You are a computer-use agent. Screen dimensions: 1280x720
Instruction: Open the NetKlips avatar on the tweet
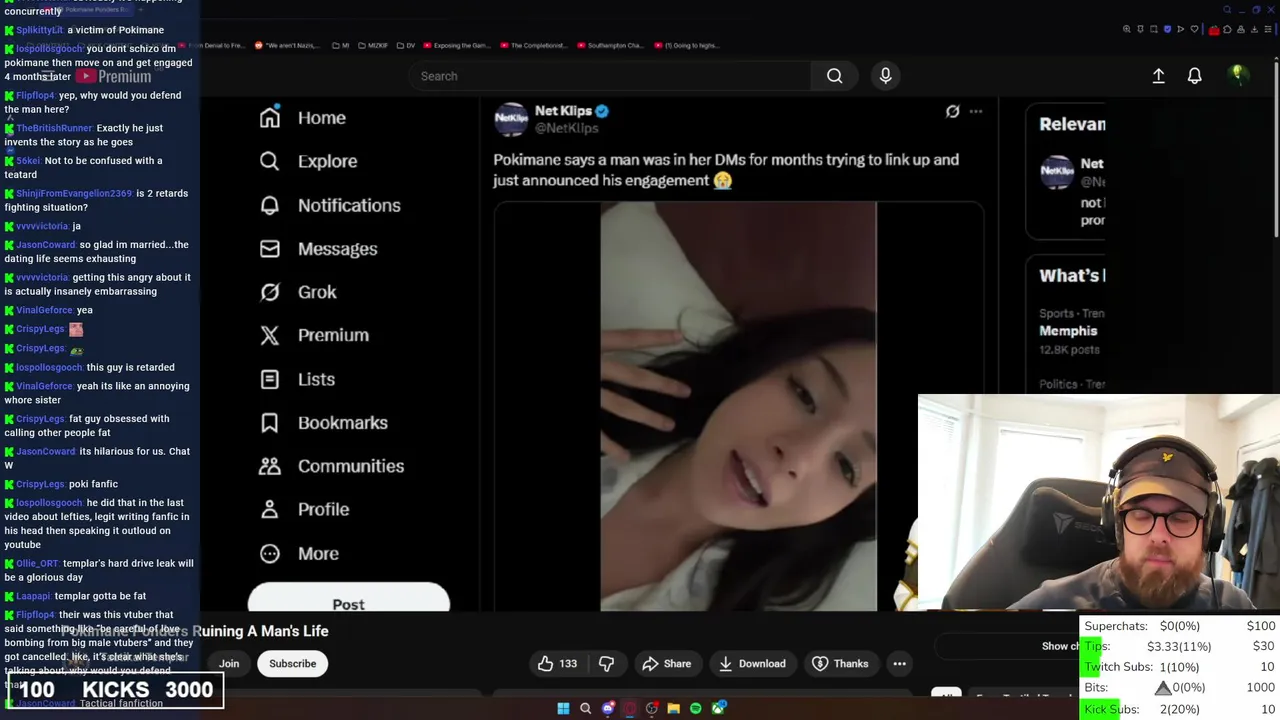pyautogui.click(x=511, y=119)
